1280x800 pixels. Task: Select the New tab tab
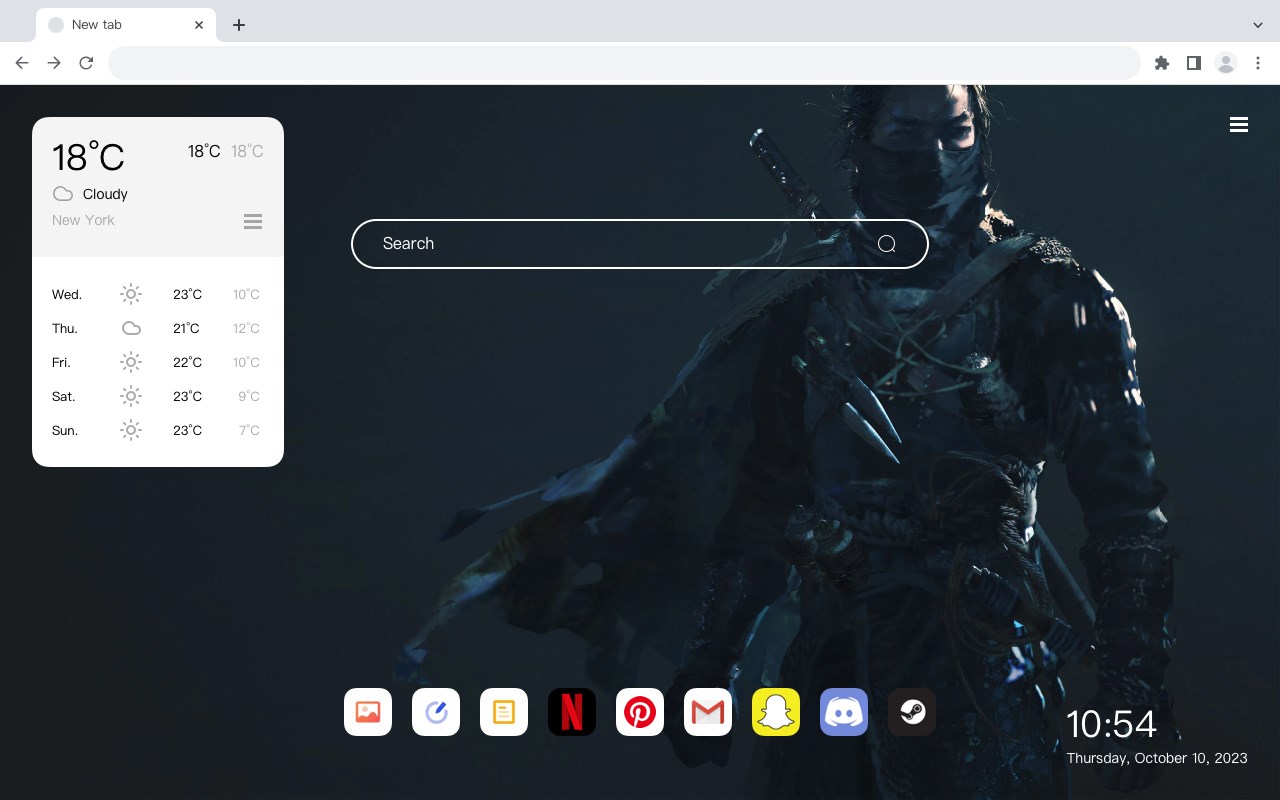point(126,25)
